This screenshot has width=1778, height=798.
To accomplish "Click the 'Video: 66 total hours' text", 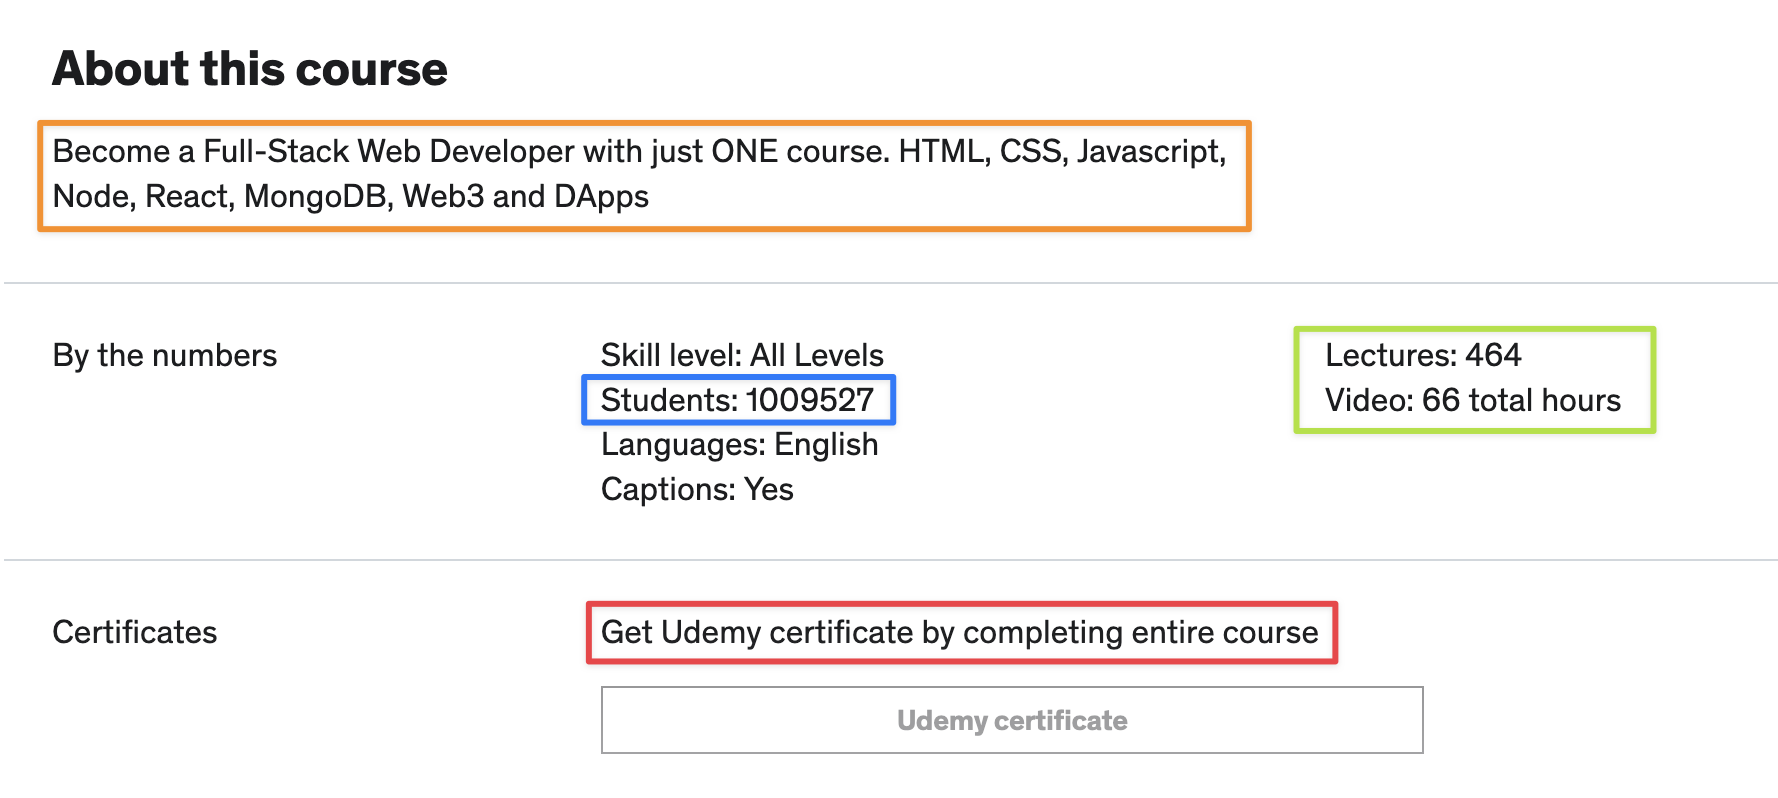I will coord(1473,400).
